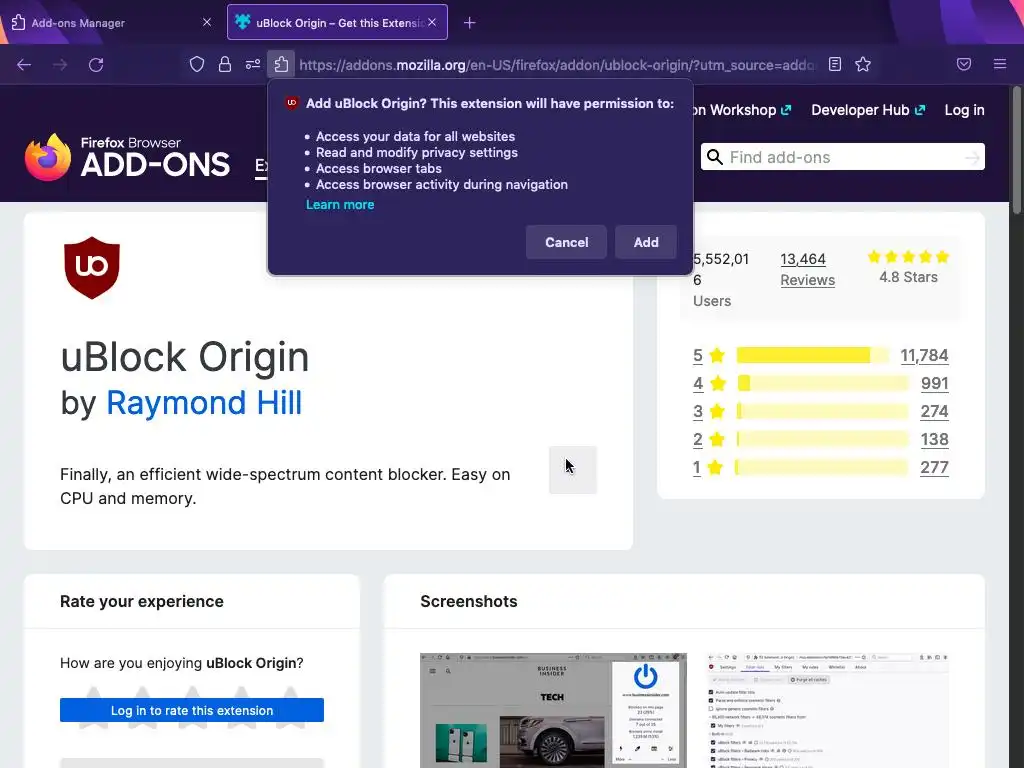Toggle reader view icon
This screenshot has width=1024, height=768.
[835, 64]
